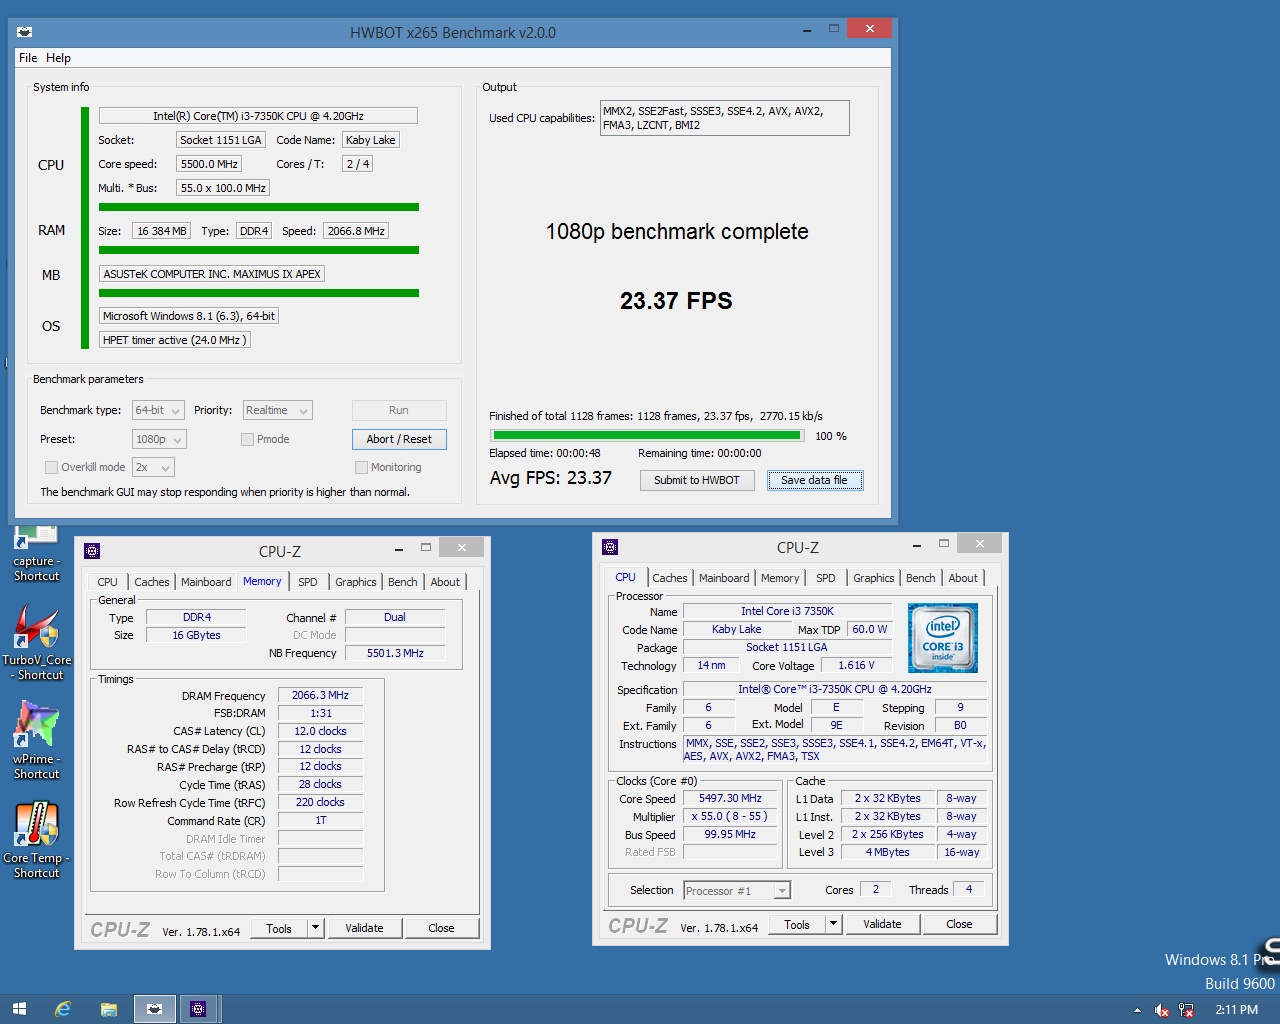The width and height of the screenshot is (1280, 1024).
Task: Click Validate in right CPU-Z window
Action: pyautogui.click(x=882, y=924)
